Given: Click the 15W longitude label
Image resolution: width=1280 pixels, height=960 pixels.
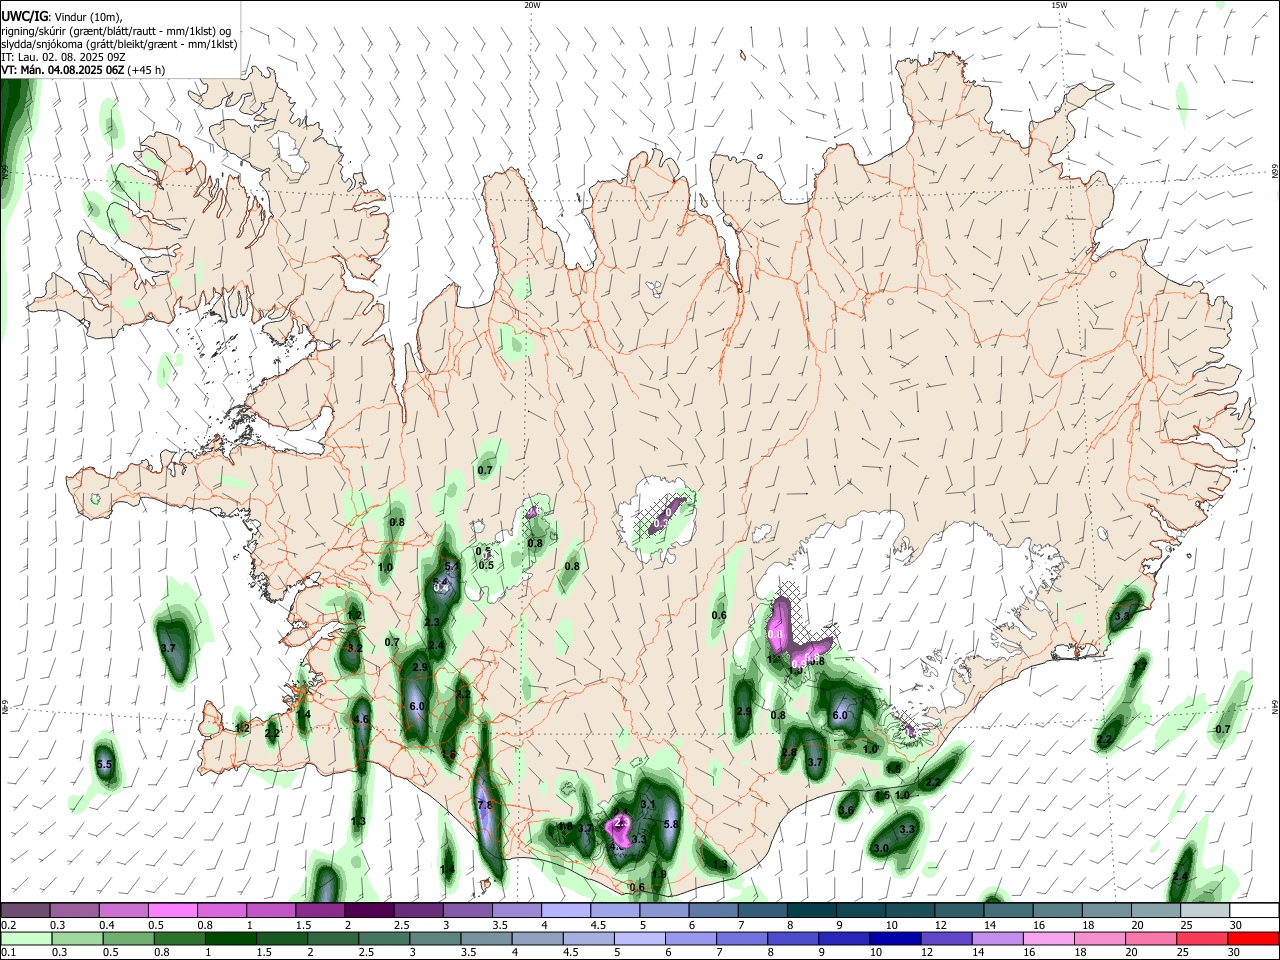Looking at the screenshot, I should pos(1059,5).
